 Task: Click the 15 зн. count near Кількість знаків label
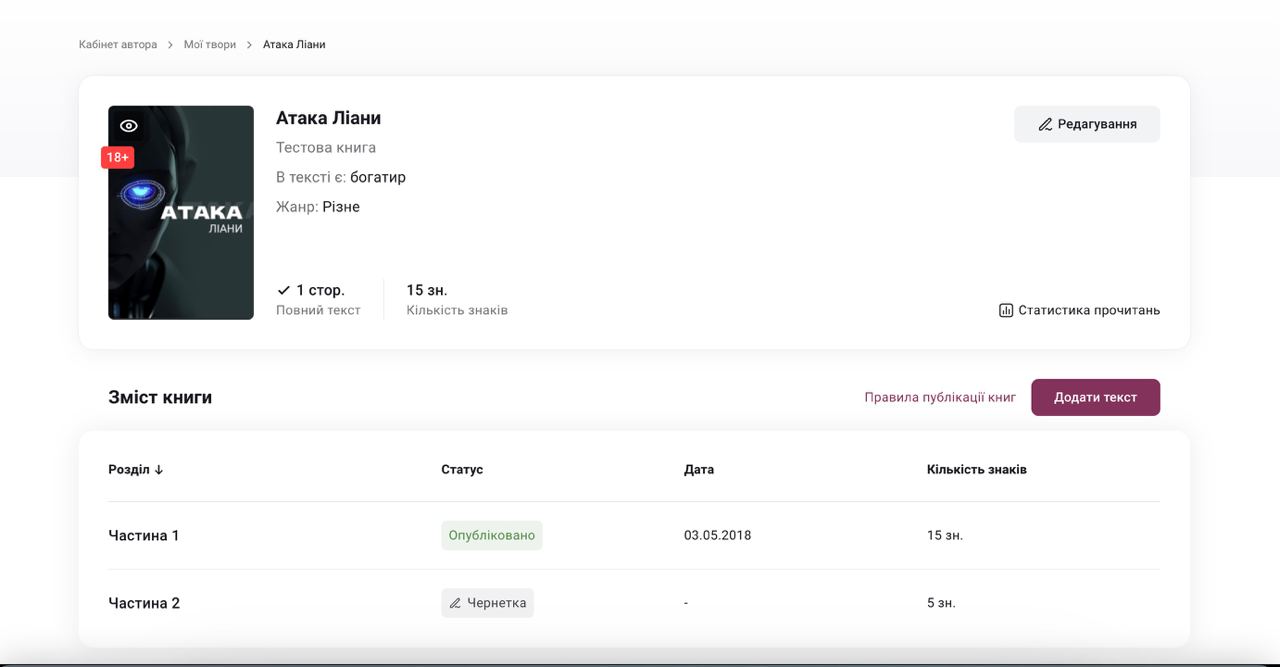pos(427,290)
